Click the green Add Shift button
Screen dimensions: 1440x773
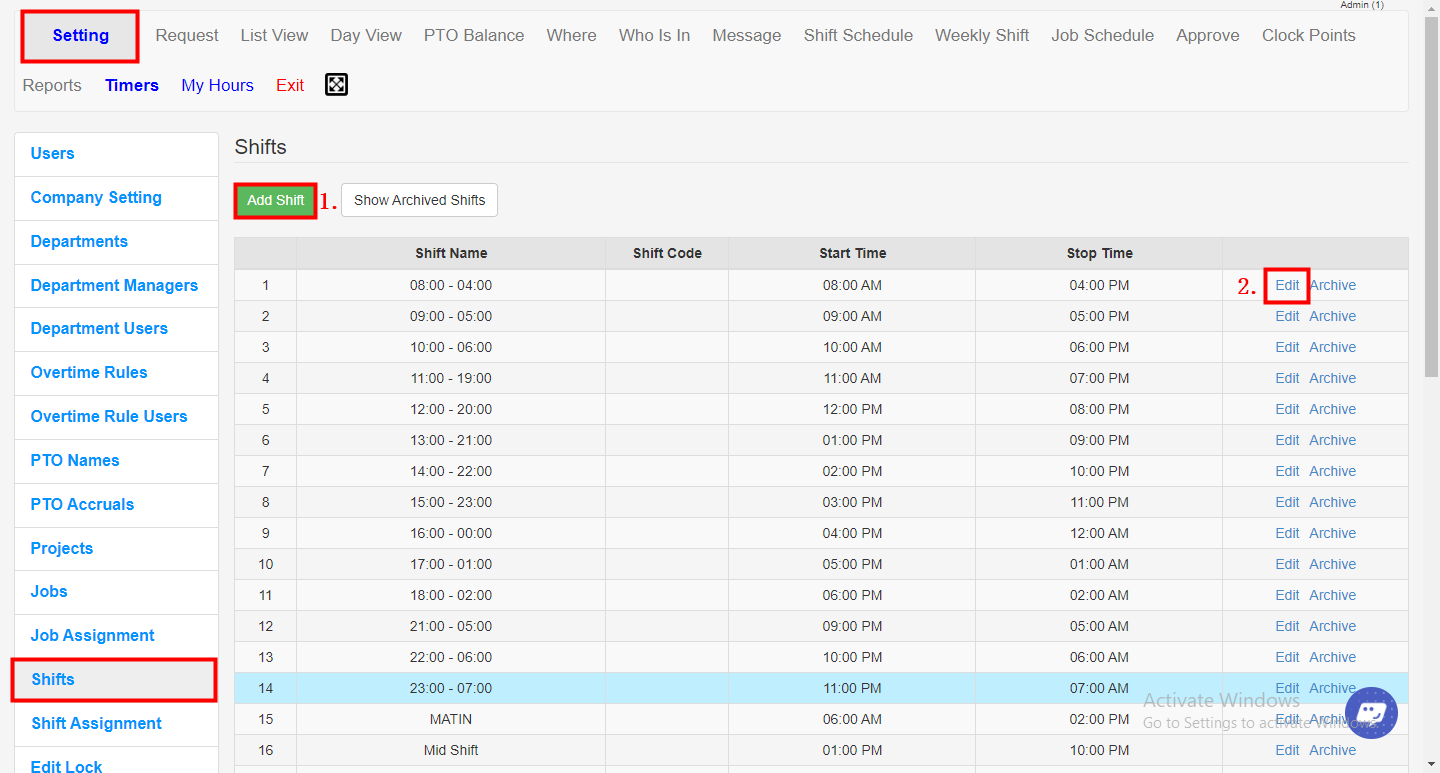click(276, 200)
